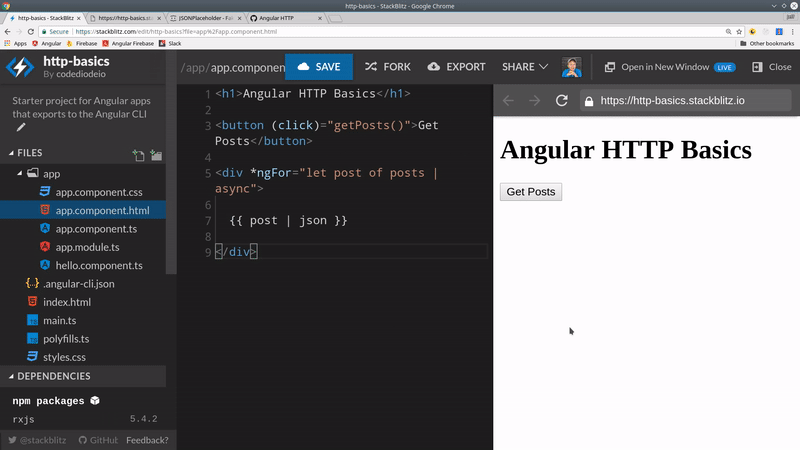Click the new folder icon in Files
Screen dimensions: 800x450
pyautogui.click(x=156, y=155)
